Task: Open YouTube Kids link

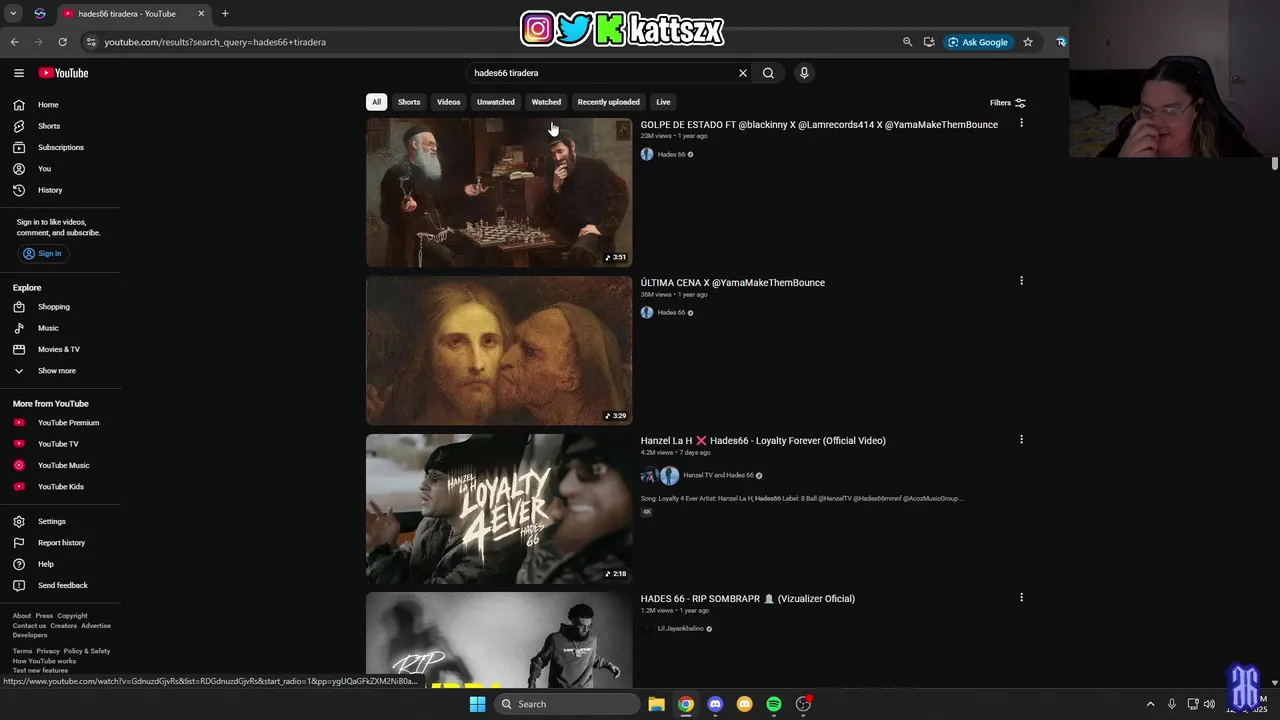Action: [x=60, y=487]
